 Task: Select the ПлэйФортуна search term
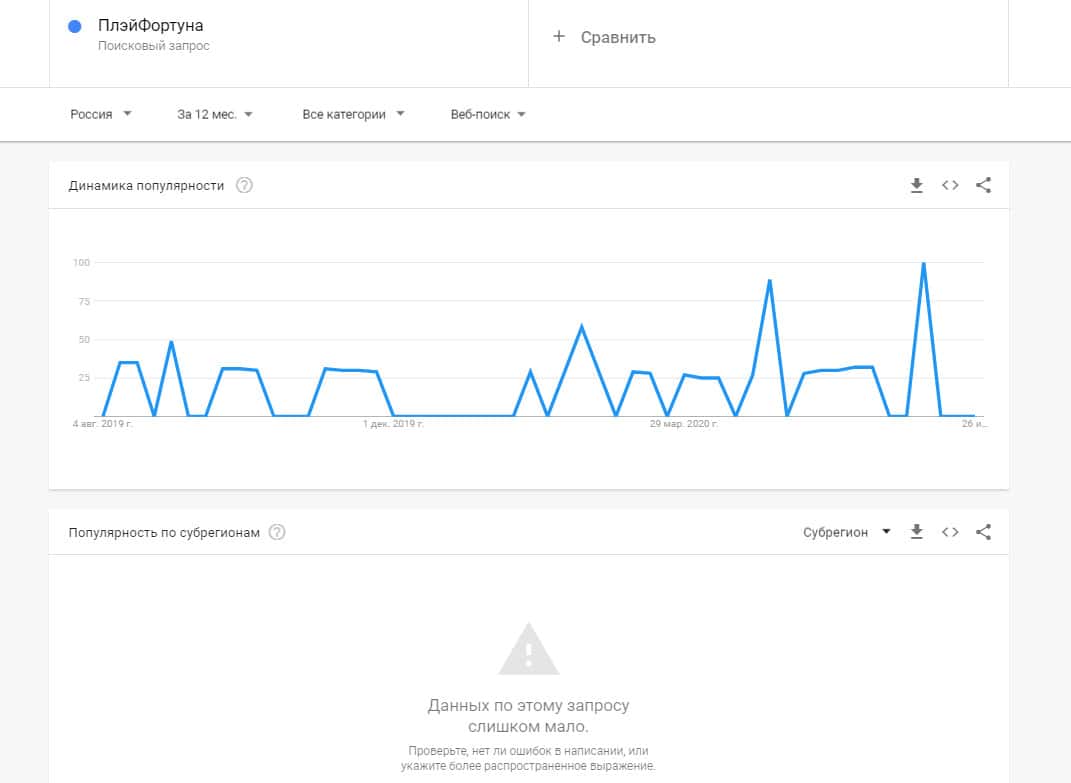pyautogui.click(x=150, y=26)
